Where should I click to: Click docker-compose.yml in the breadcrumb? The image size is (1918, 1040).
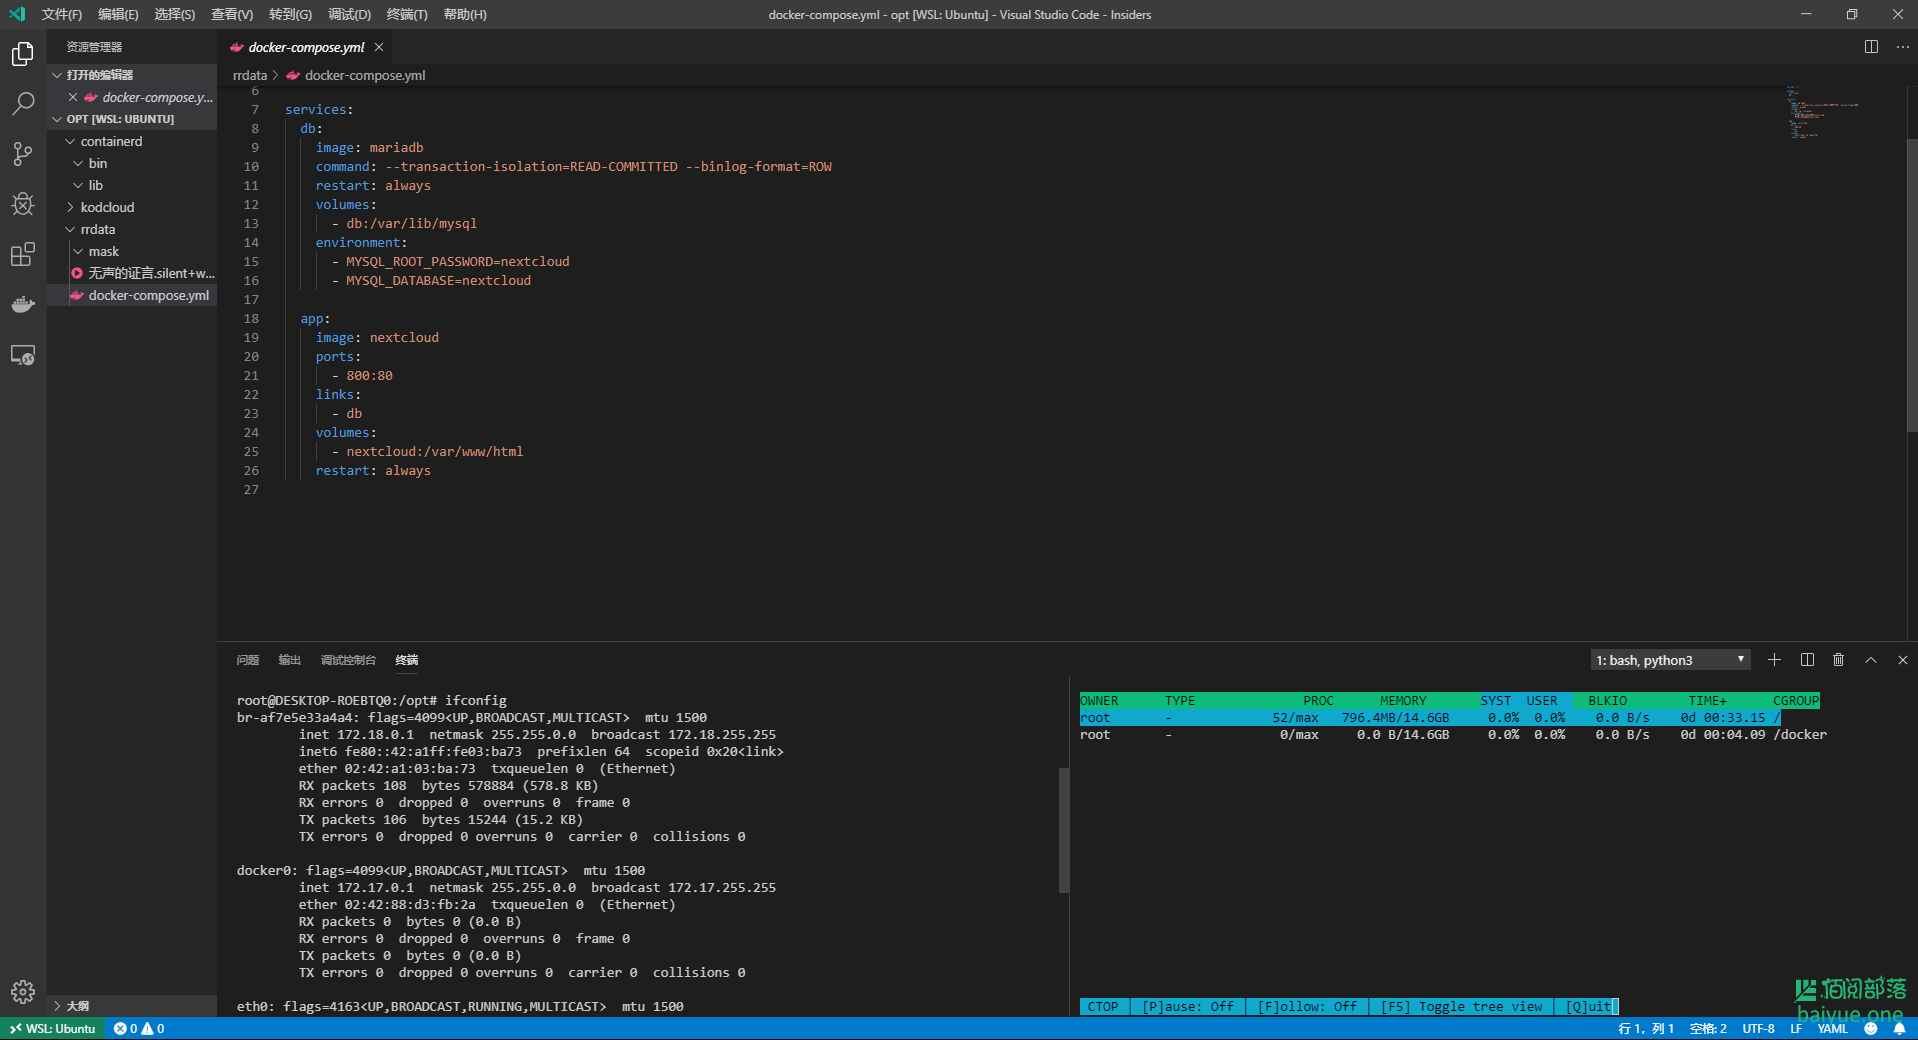pos(365,75)
